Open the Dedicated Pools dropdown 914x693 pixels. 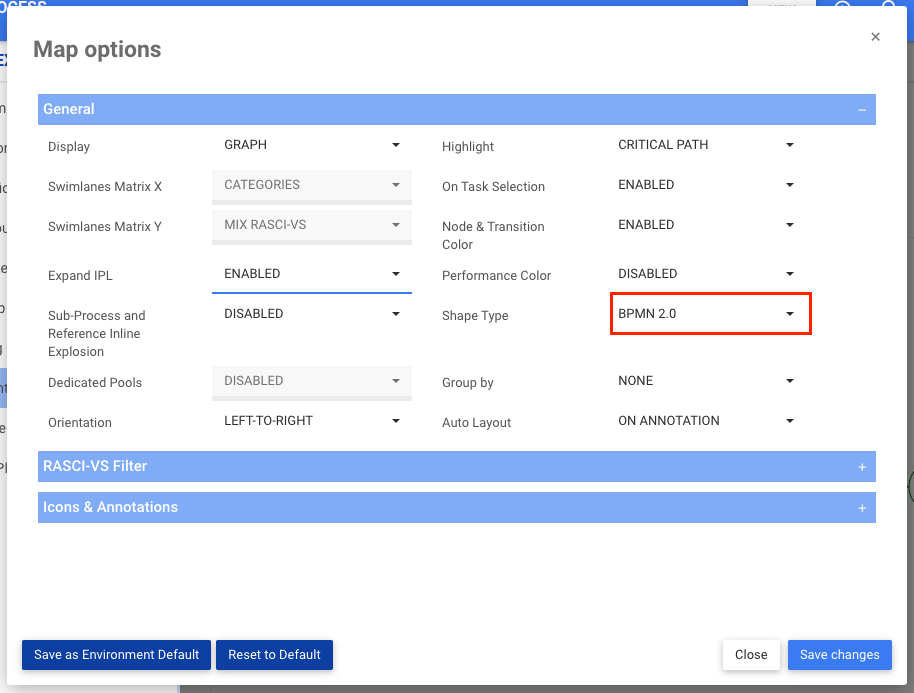312,381
